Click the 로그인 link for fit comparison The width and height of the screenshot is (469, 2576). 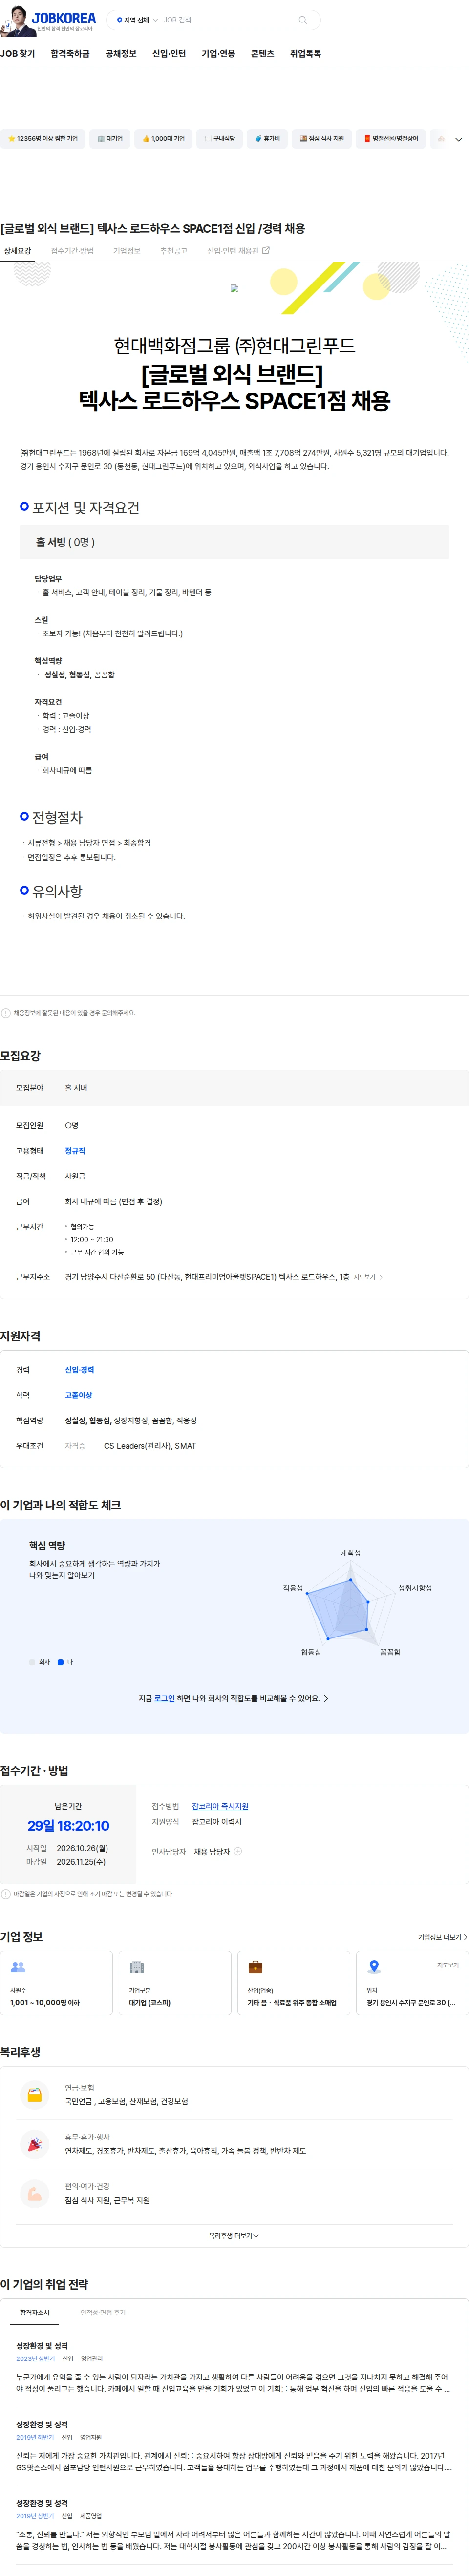click(x=164, y=1698)
